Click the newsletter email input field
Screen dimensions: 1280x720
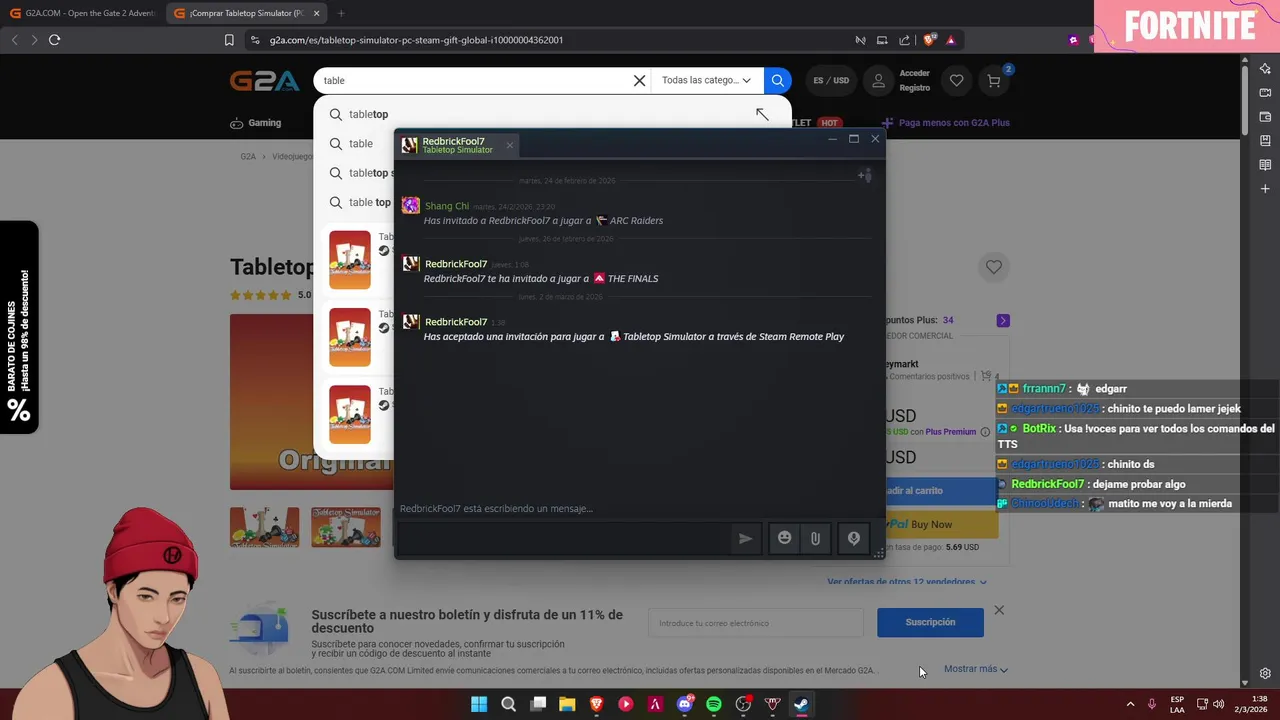pyautogui.click(x=756, y=623)
